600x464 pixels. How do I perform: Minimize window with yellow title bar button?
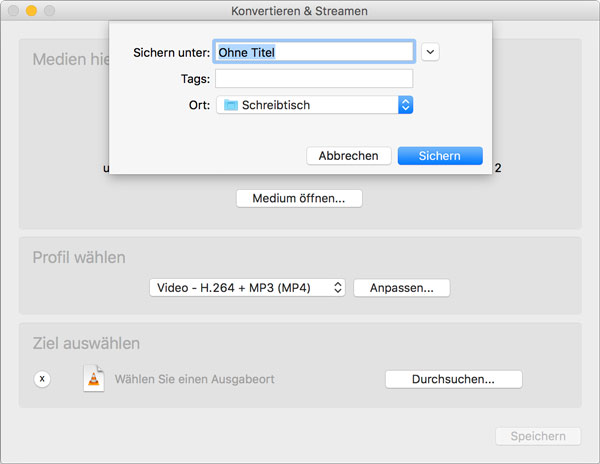31,11
